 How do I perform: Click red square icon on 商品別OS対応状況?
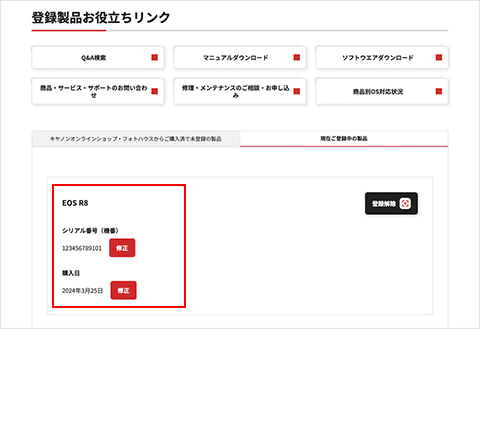439,91
